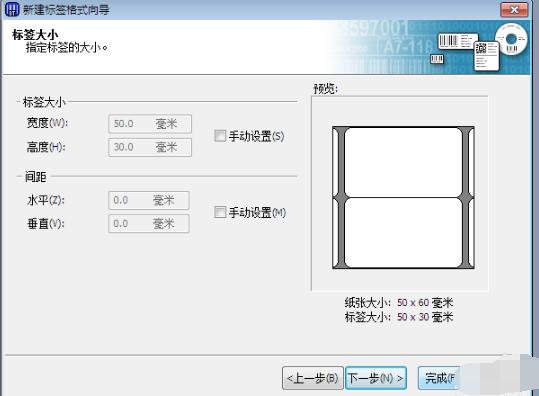
Task: Proceed with the 下一步(N) > button
Action: [x=376, y=378]
